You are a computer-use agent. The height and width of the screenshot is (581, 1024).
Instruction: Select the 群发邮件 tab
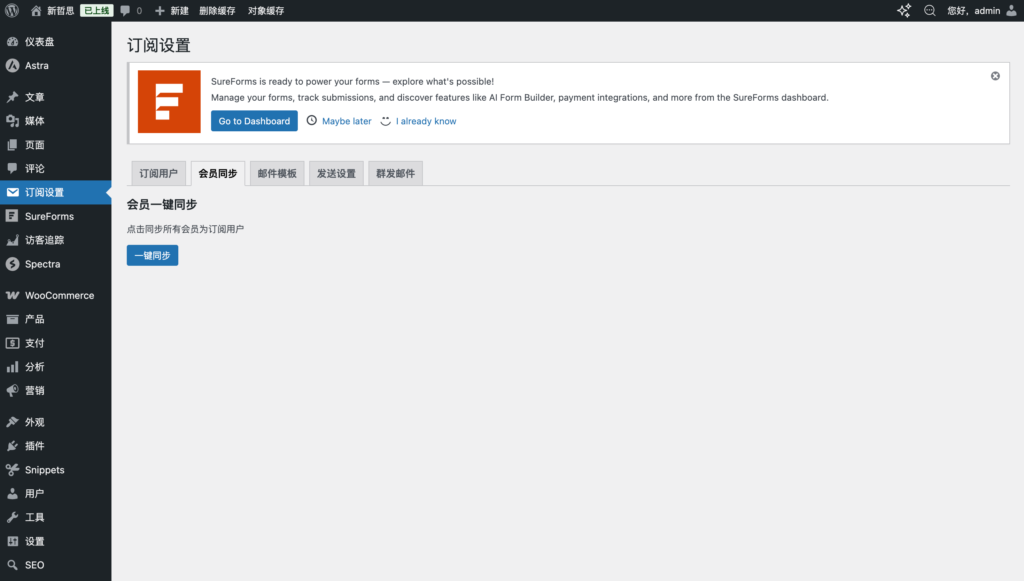click(x=395, y=173)
